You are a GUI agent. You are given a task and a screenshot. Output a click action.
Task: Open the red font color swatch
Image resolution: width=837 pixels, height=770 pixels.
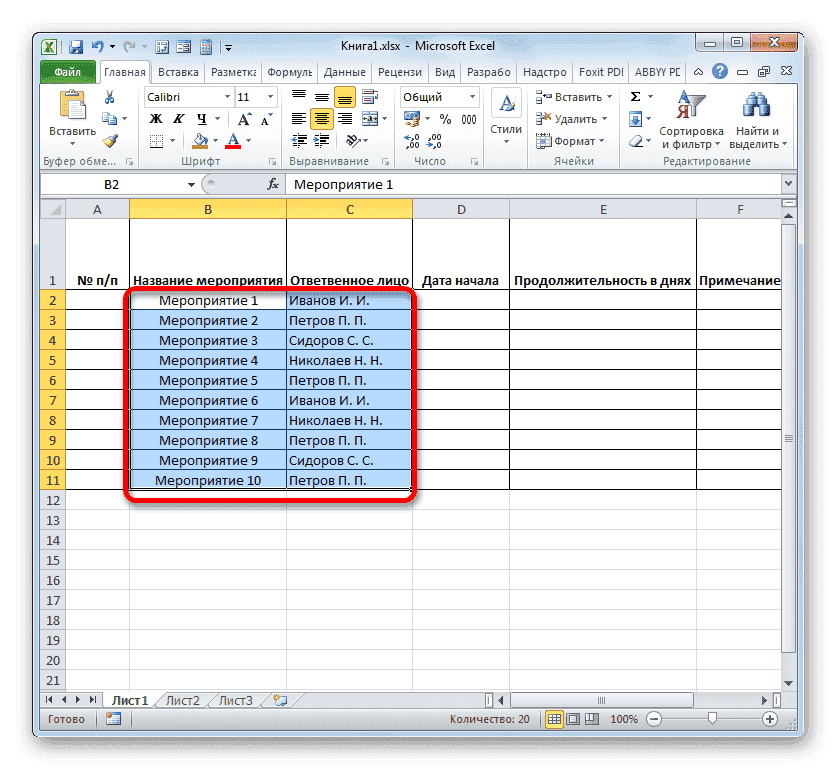click(x=232, y=143)
